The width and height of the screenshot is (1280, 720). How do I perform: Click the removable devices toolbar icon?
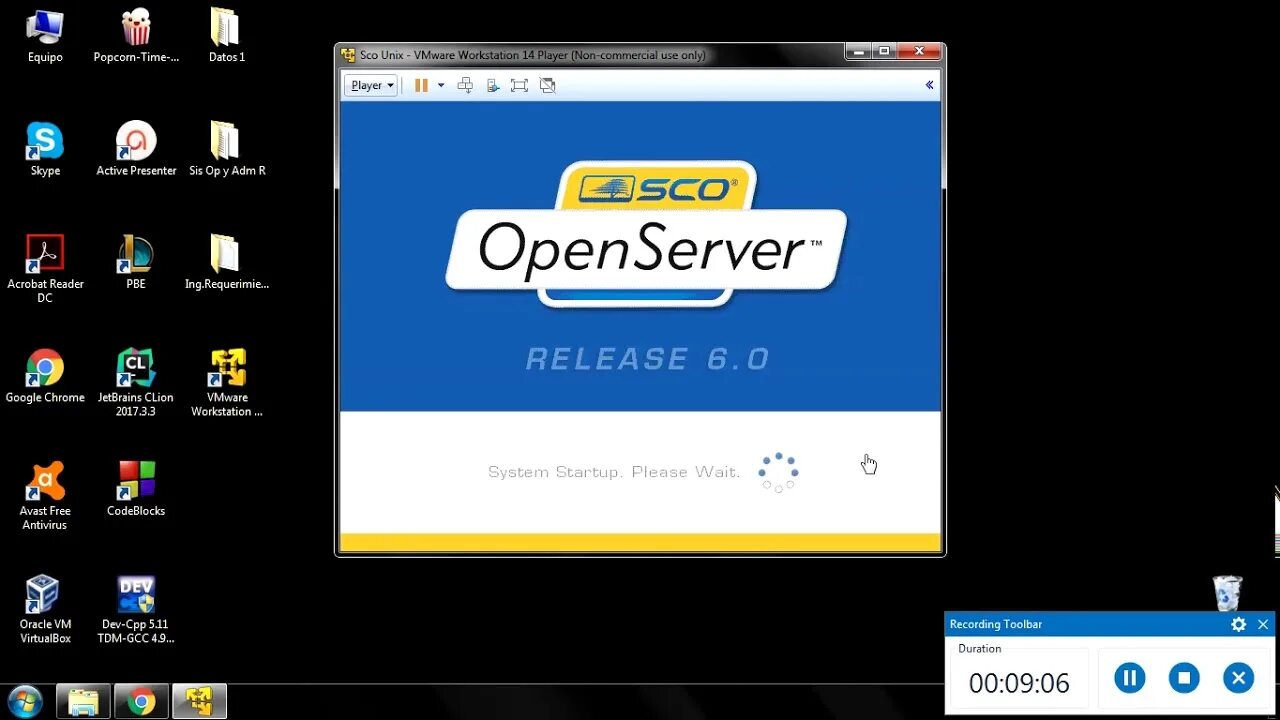pos(493,85)
